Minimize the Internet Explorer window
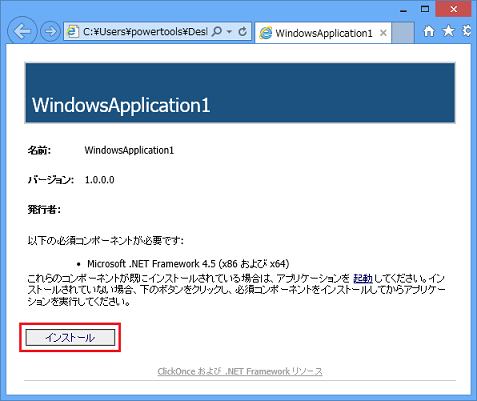This screenshot has height=401, width=477. click(403, 10)
